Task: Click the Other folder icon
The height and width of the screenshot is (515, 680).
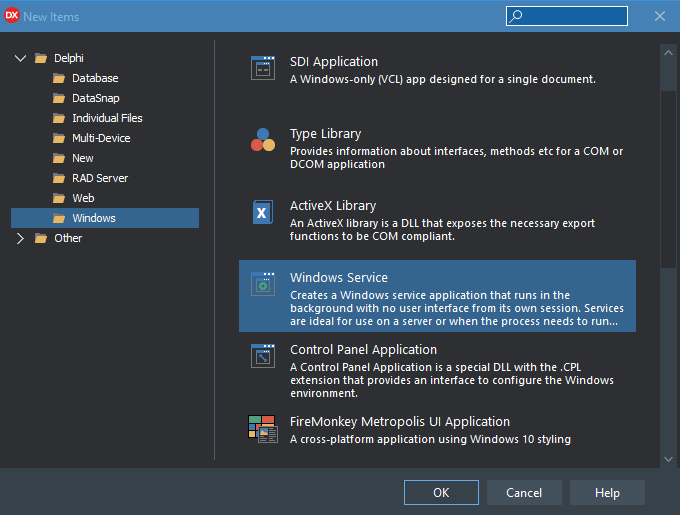Action: (x=41, y=238)
